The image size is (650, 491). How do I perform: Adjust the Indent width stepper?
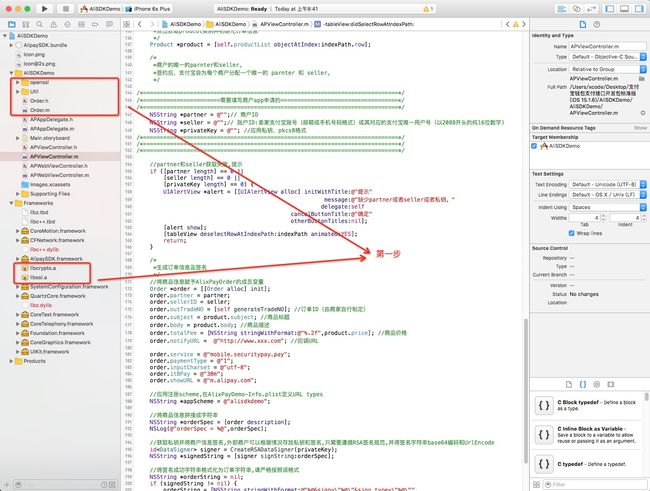click(x=644, y=217)
